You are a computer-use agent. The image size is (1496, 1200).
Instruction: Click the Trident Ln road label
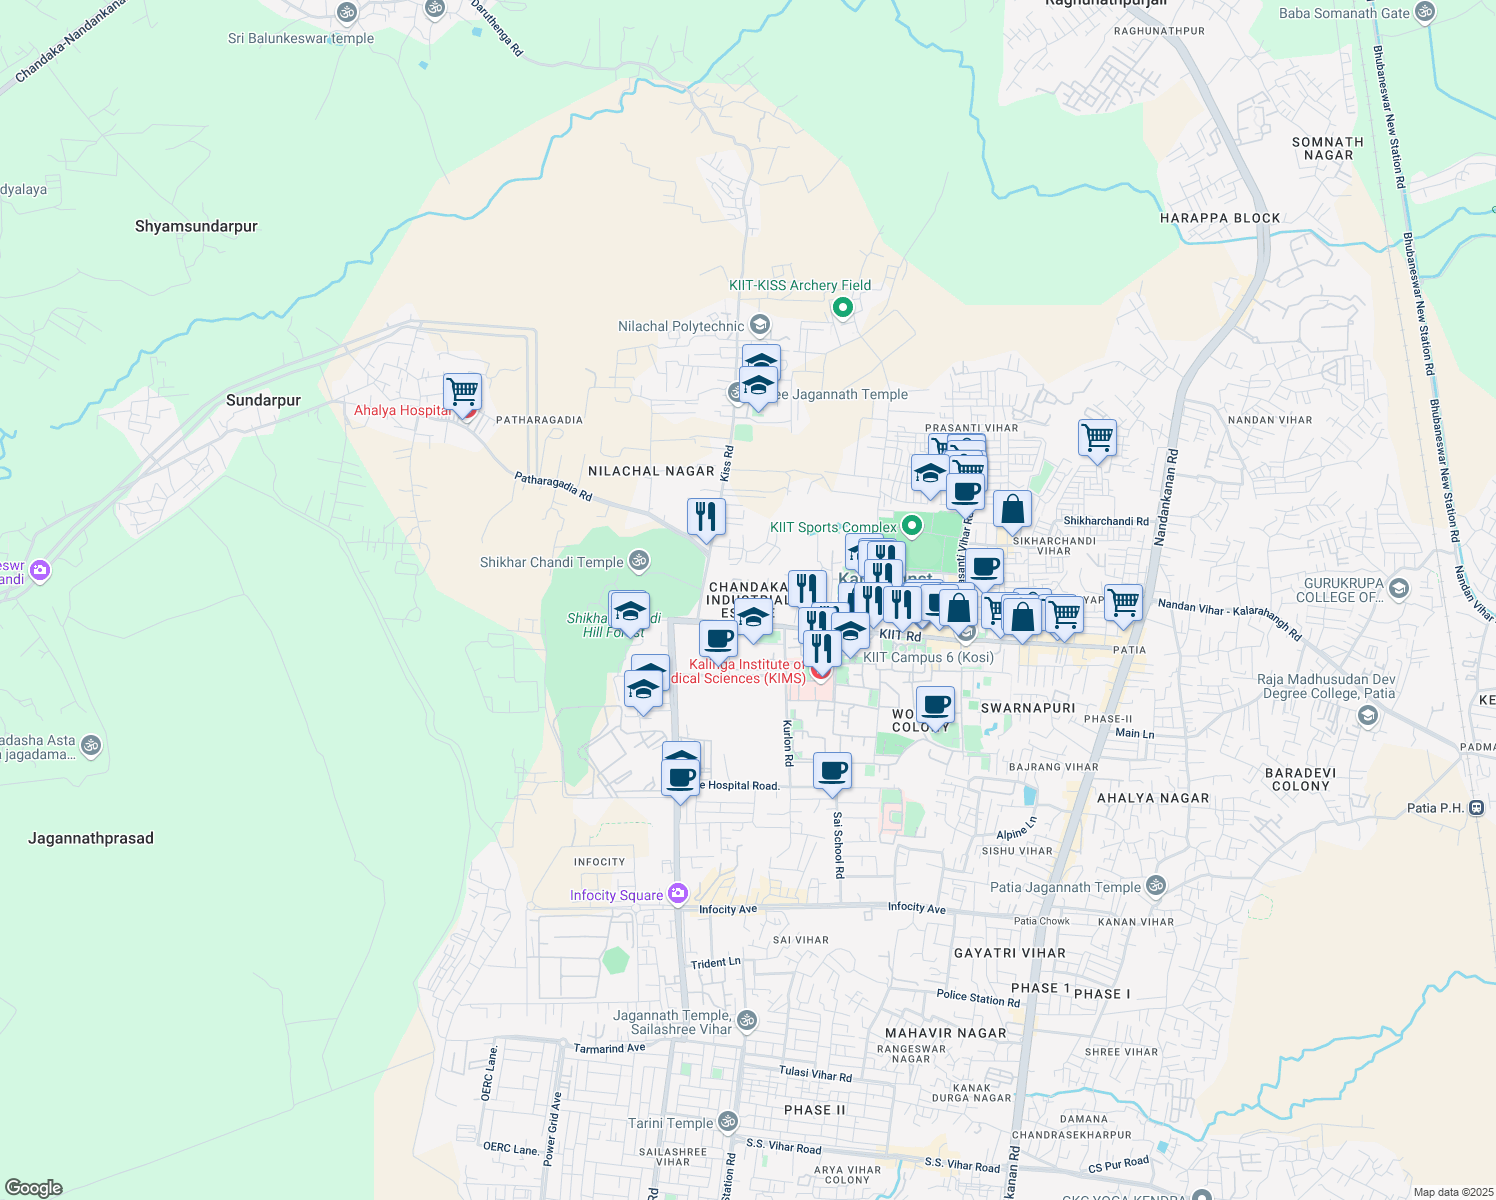pos(716,963)
